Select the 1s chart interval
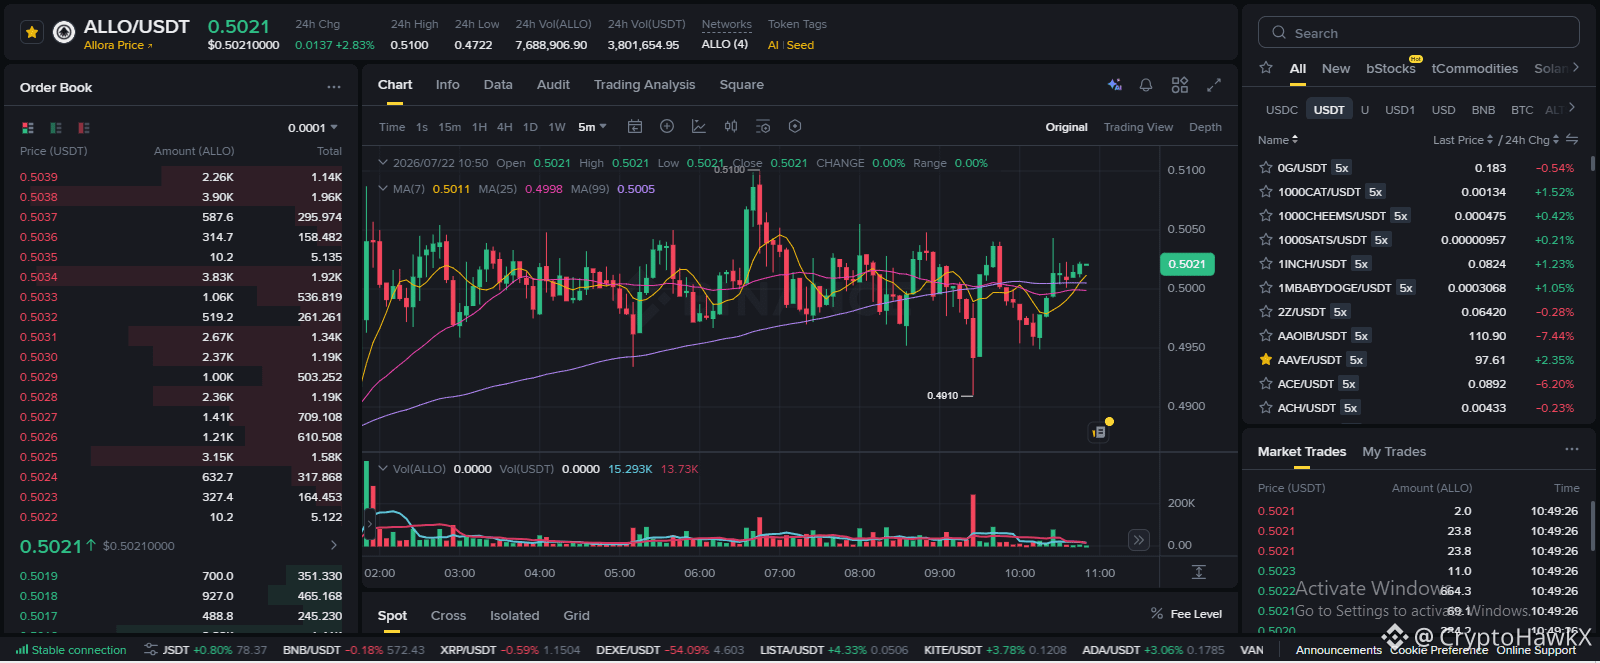 tap(422, 127)
